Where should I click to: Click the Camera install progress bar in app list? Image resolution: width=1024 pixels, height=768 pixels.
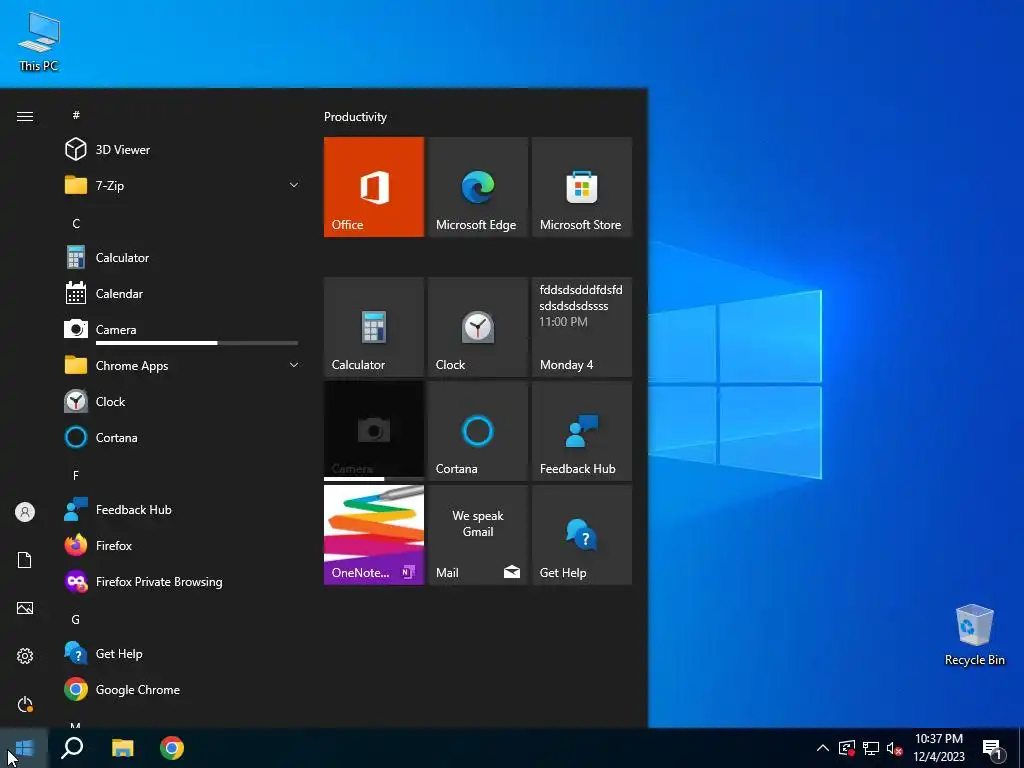click(x=197, y=343)
